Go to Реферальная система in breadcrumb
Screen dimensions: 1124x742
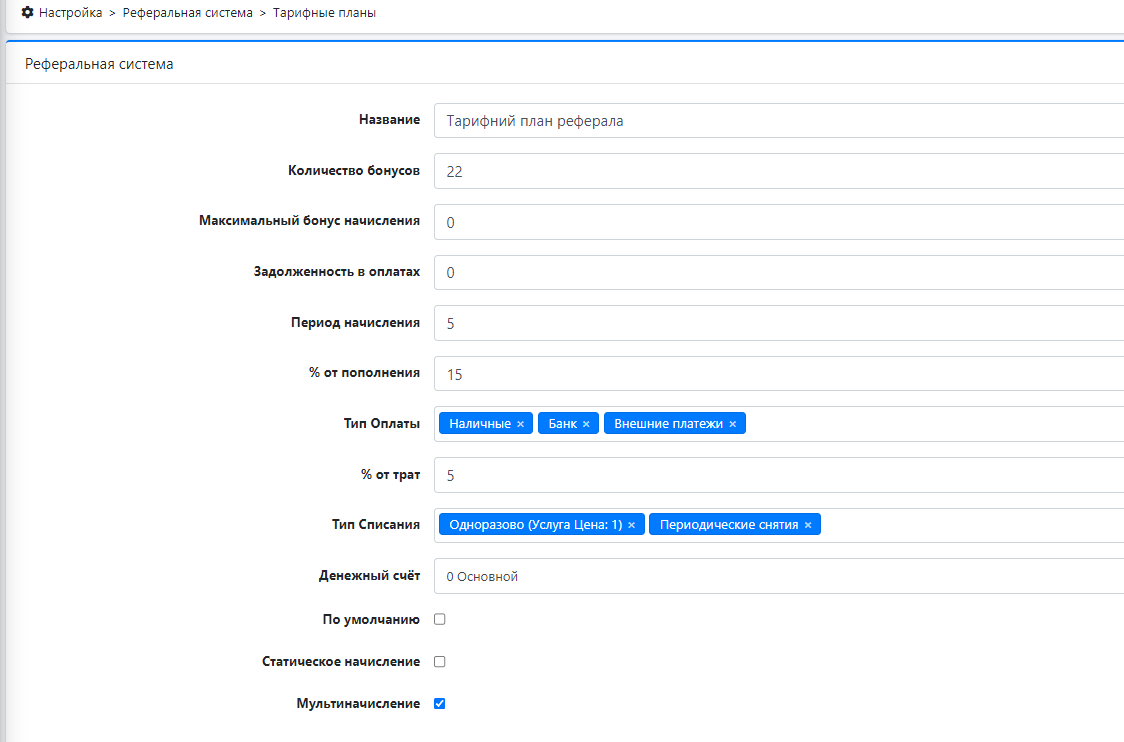(x=188, y=13)
